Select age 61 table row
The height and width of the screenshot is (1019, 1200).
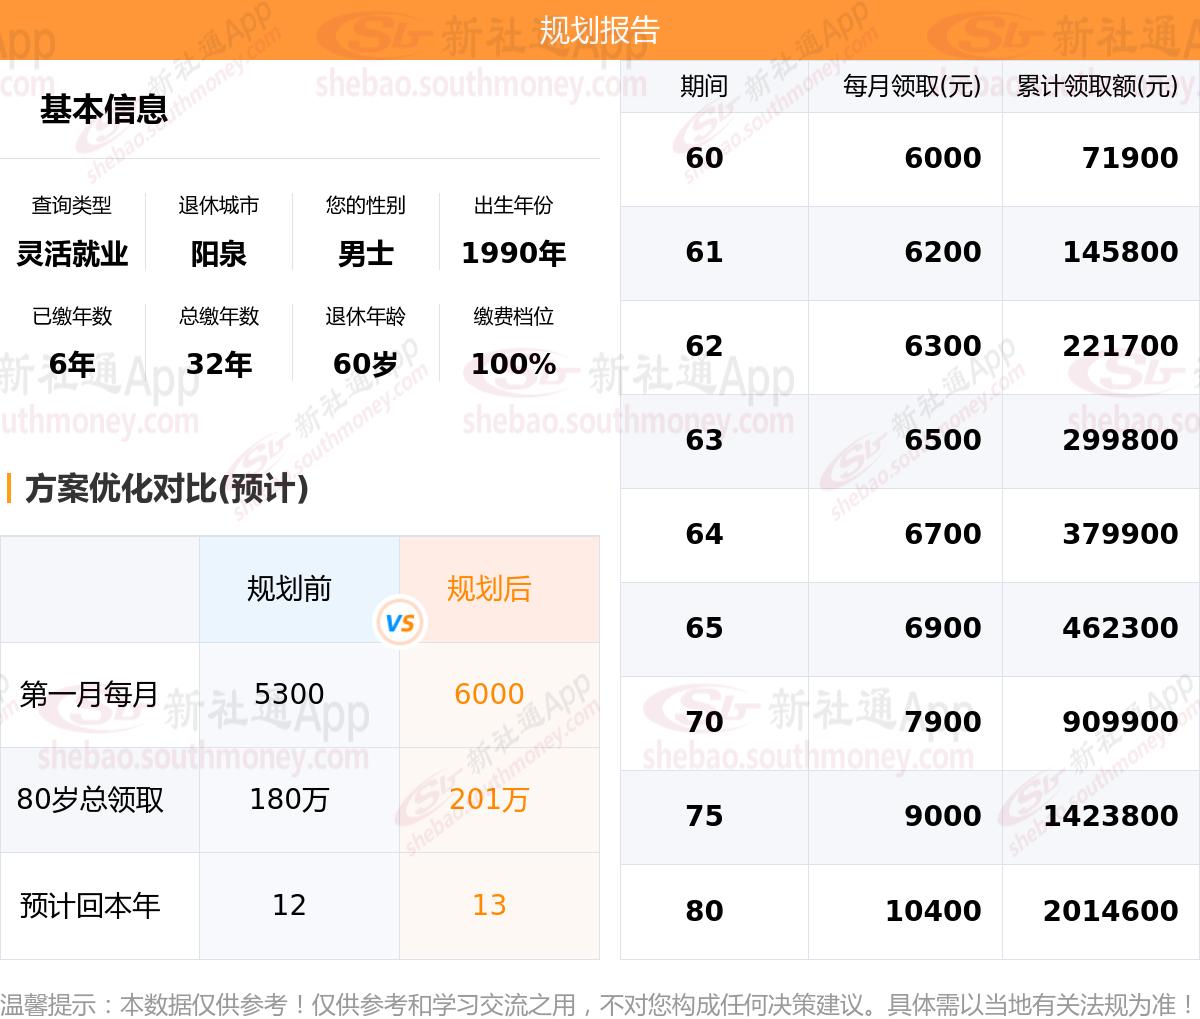910,253
